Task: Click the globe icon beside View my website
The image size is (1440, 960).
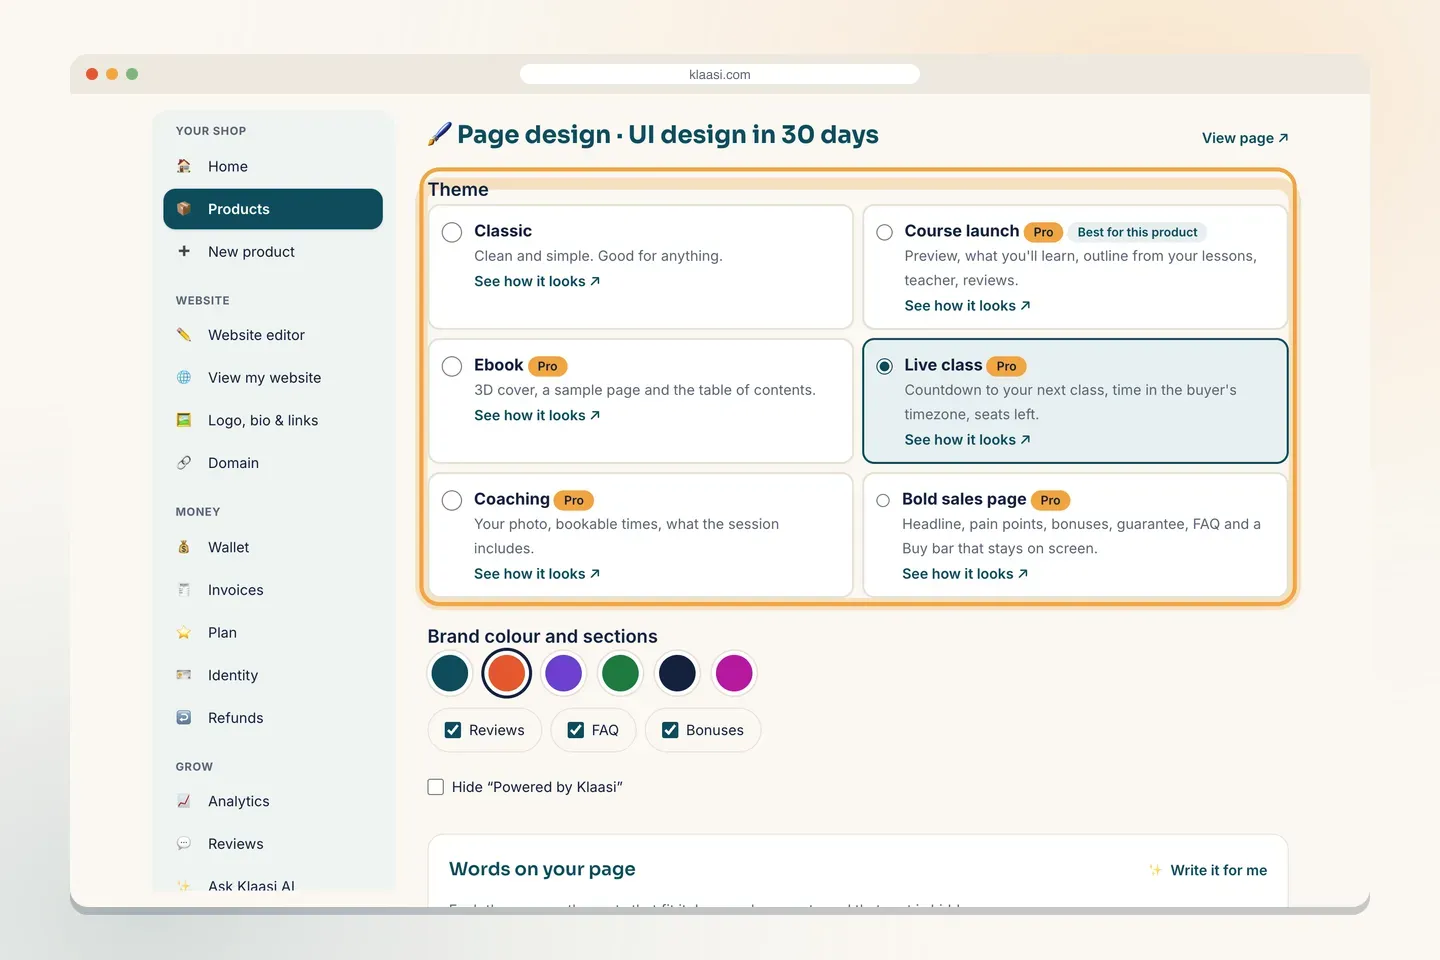Action: tap(184, 377)
